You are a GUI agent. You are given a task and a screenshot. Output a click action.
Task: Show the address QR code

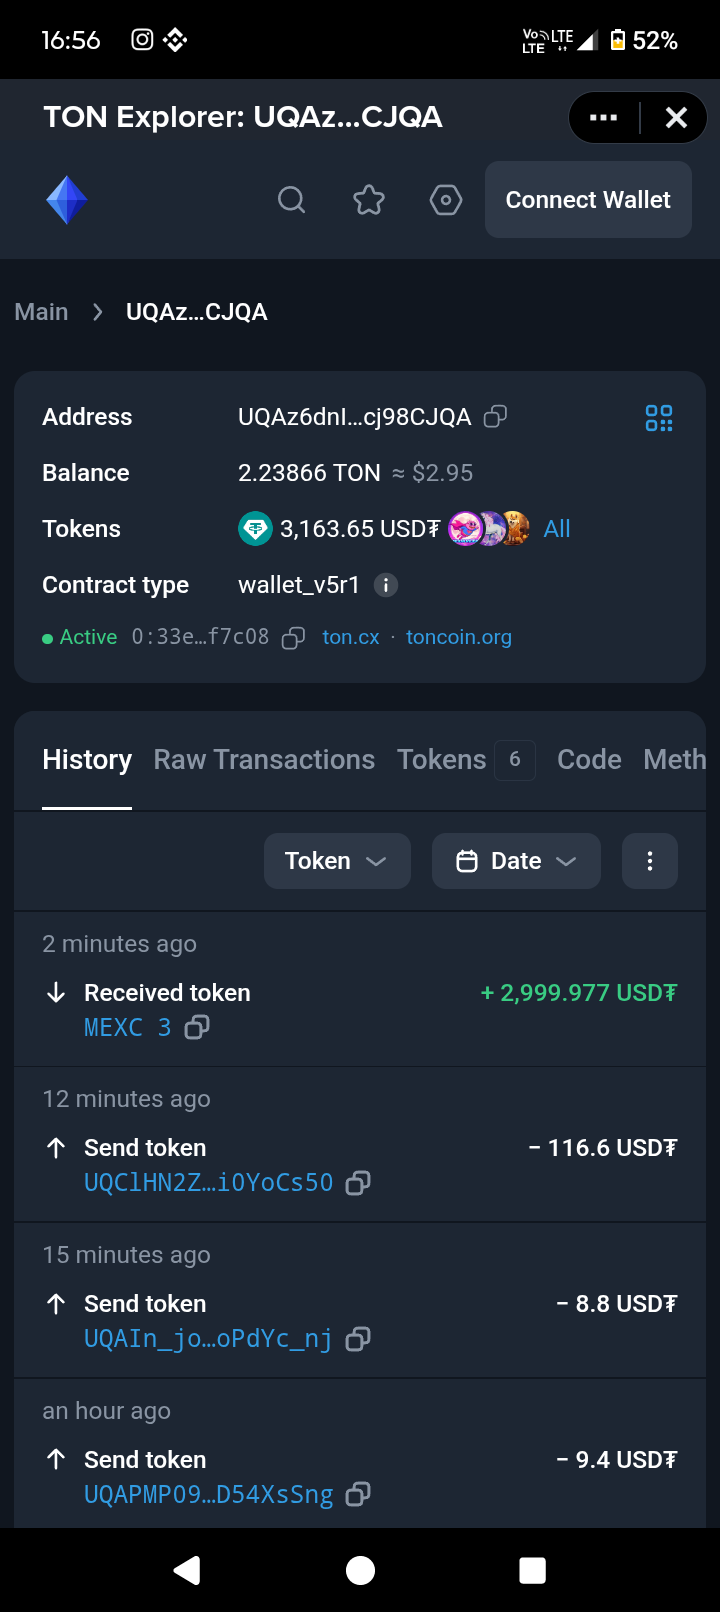tap(659, 418)
